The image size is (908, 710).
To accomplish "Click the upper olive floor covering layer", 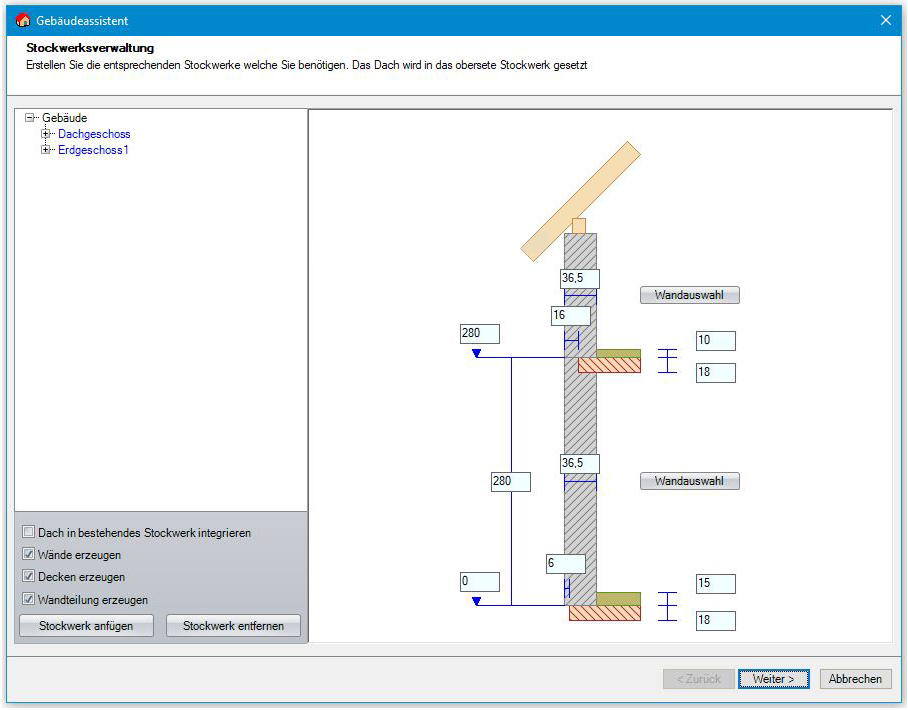I will click(x=618, y=353).
